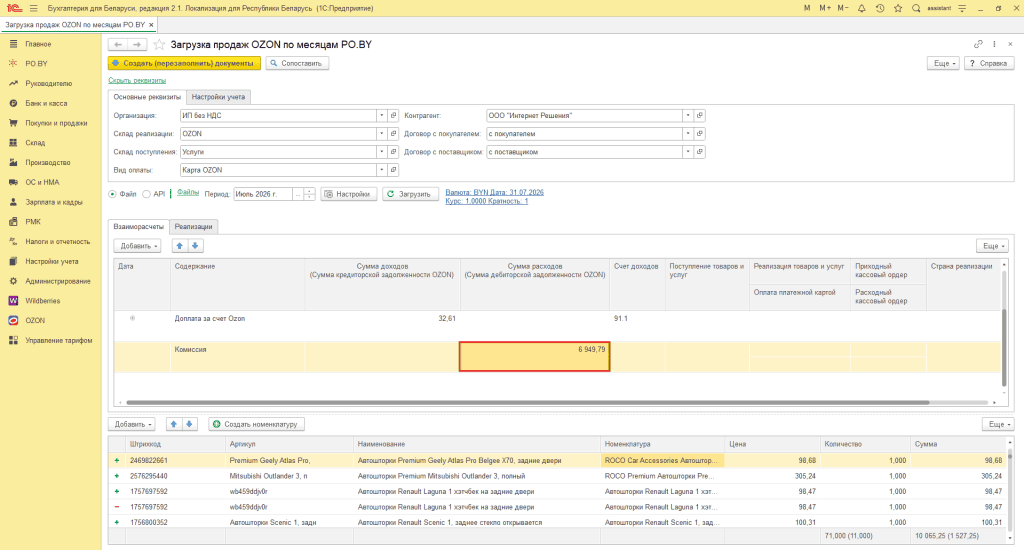Click horizontal scrollbar of Взаиморасчеты table
This screenshot has width=1024, height=550.
click(528, 402)
